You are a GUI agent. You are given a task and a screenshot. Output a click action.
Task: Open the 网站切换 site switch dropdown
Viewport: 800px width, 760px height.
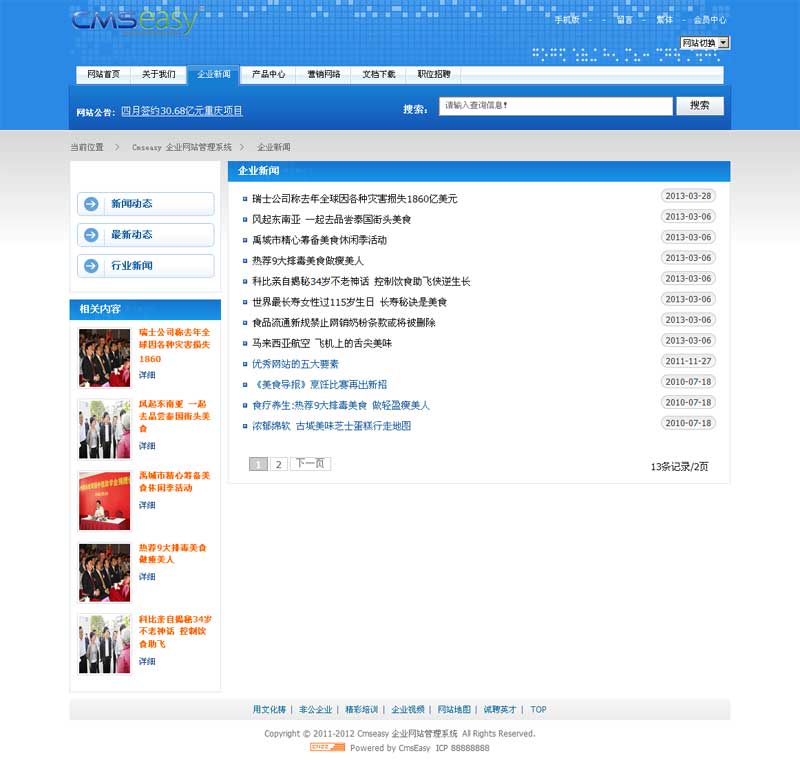click(705, 43)
